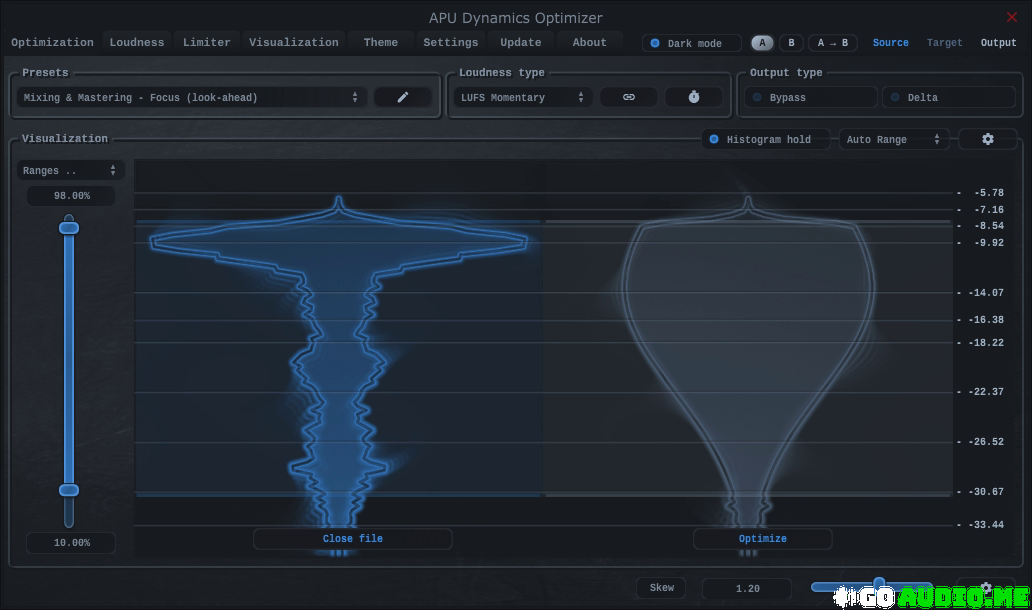
Task: Open the LUFS Momentary loudness dropdown
Action: (x=523, y=97)
